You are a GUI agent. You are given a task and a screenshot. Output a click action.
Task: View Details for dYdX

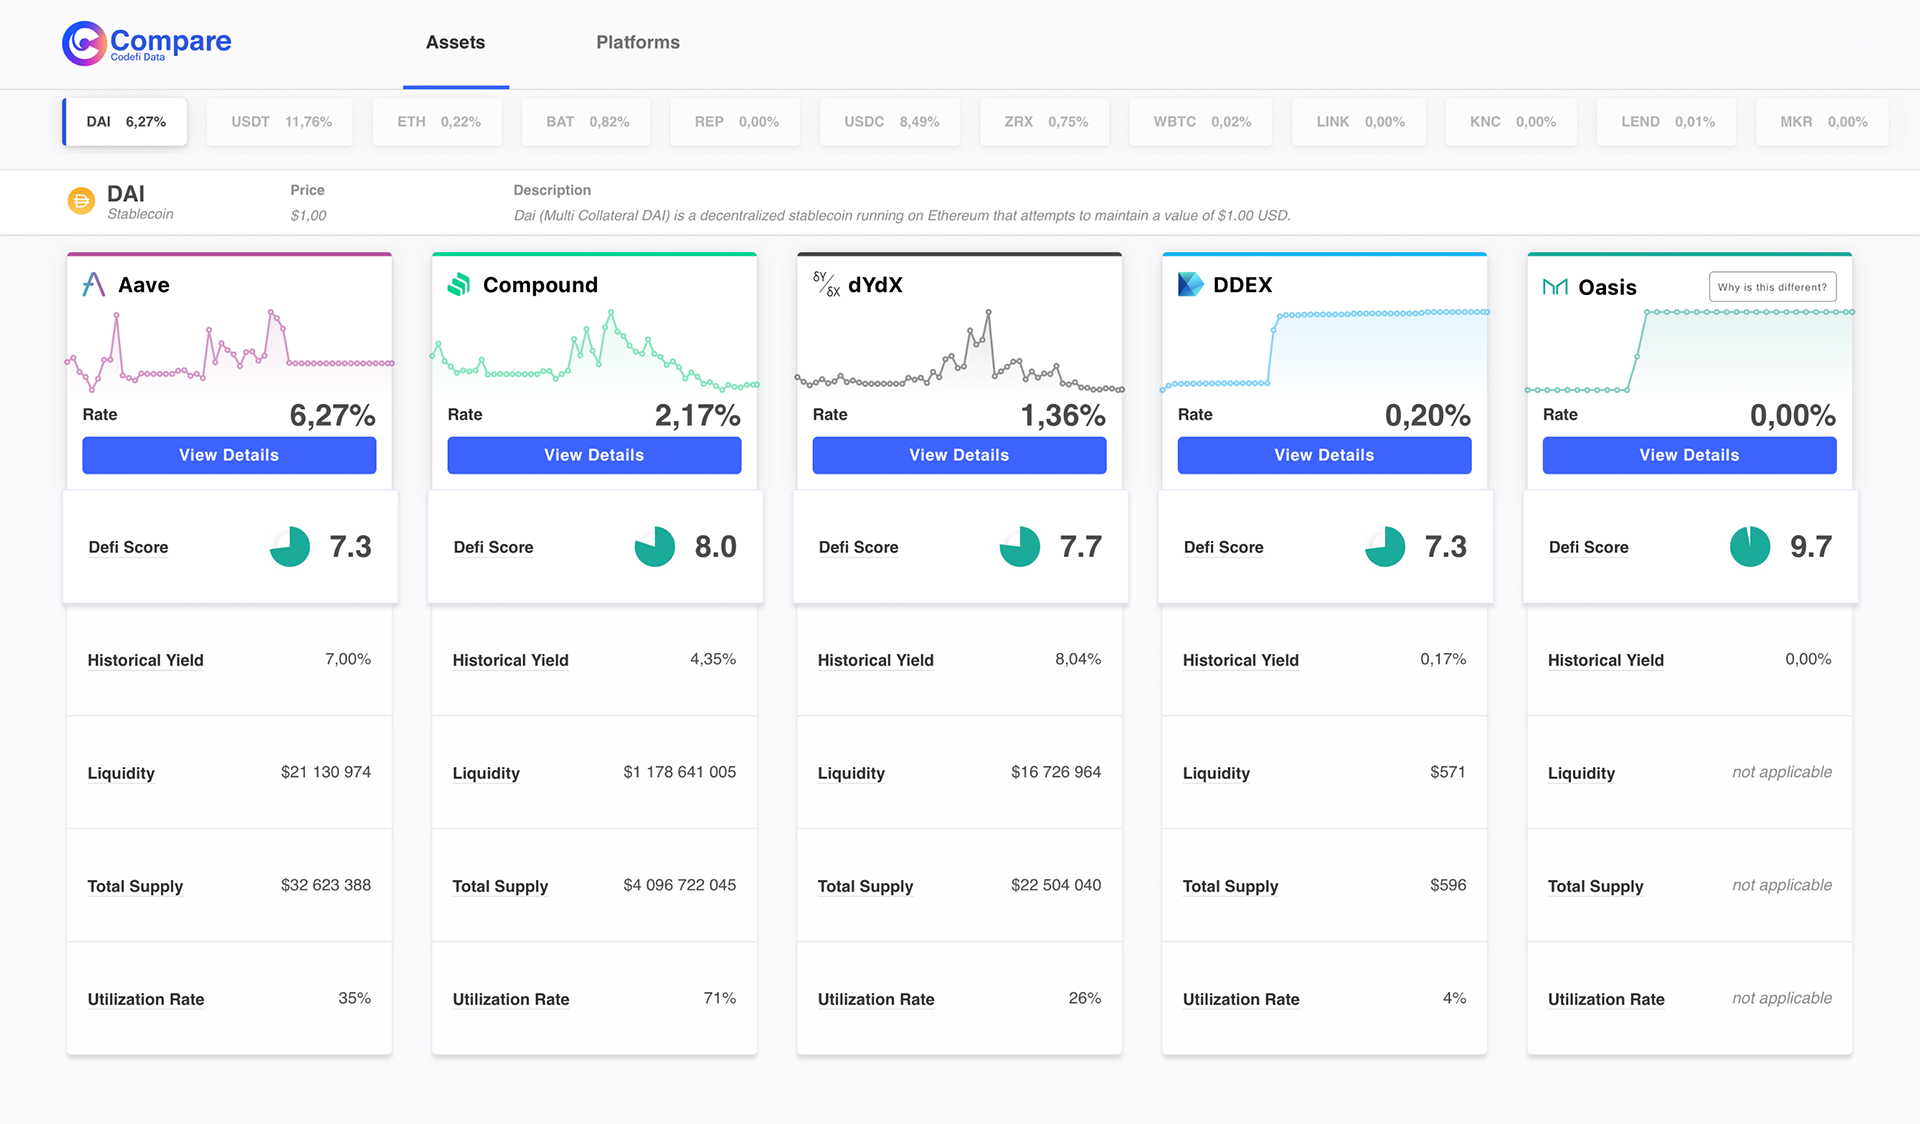959,455
